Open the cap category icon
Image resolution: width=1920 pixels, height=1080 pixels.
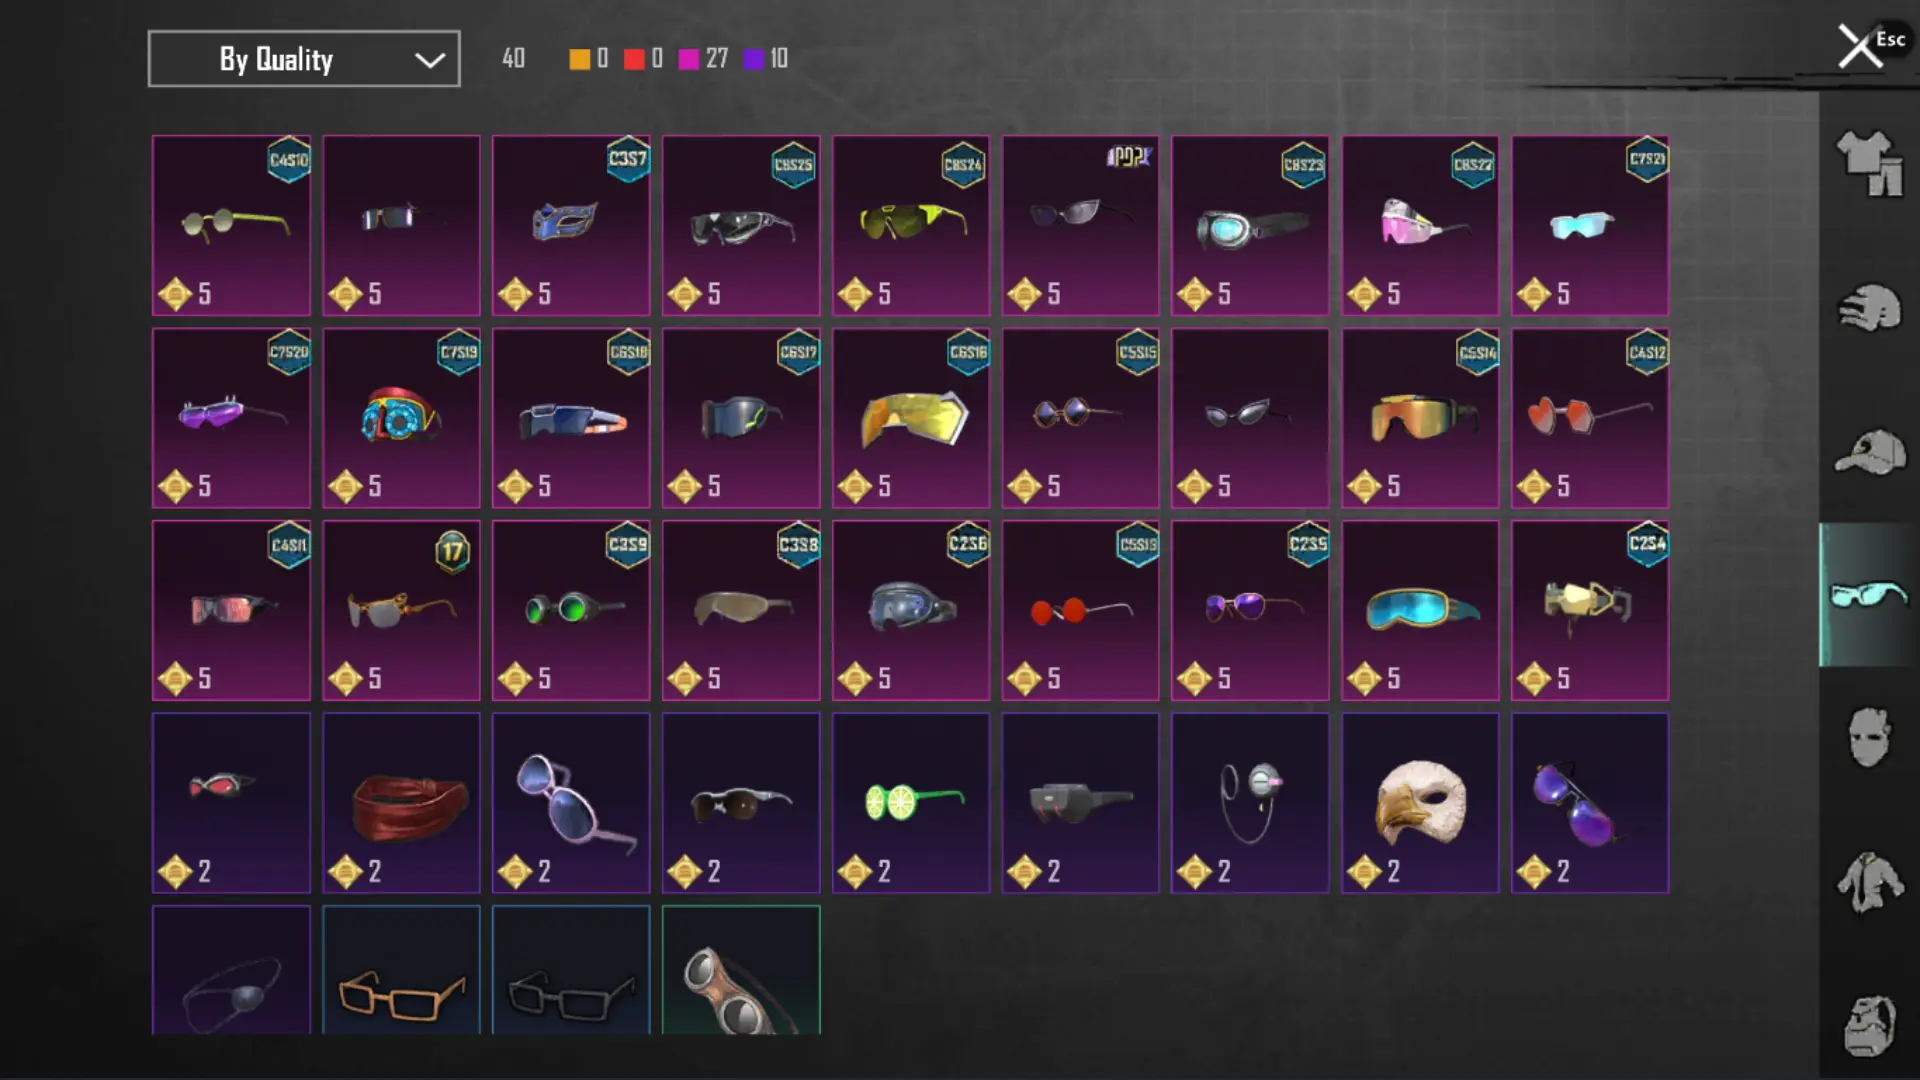(1869, 452)
